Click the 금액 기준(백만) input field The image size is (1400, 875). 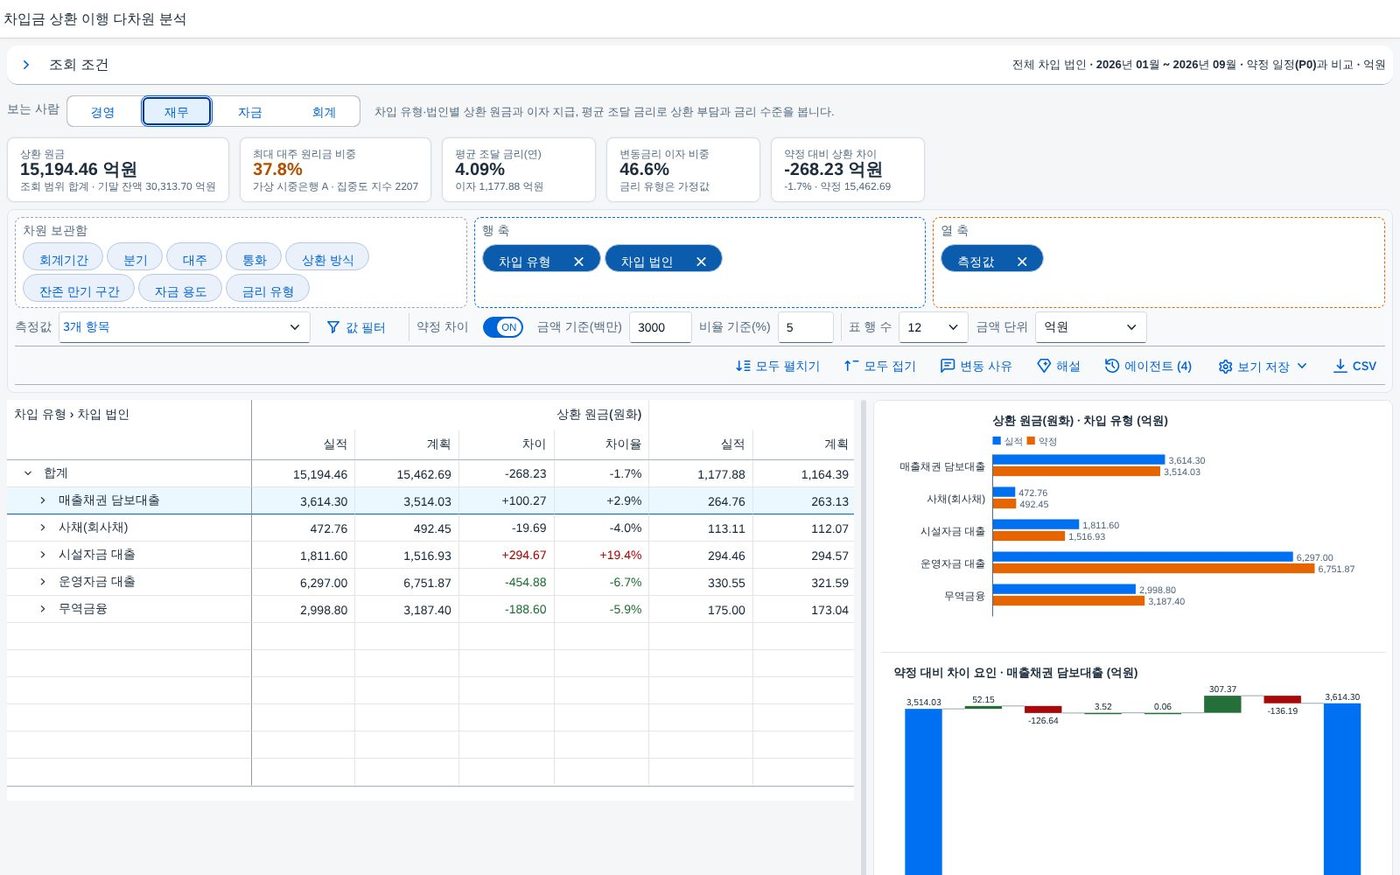click(660, 327)
